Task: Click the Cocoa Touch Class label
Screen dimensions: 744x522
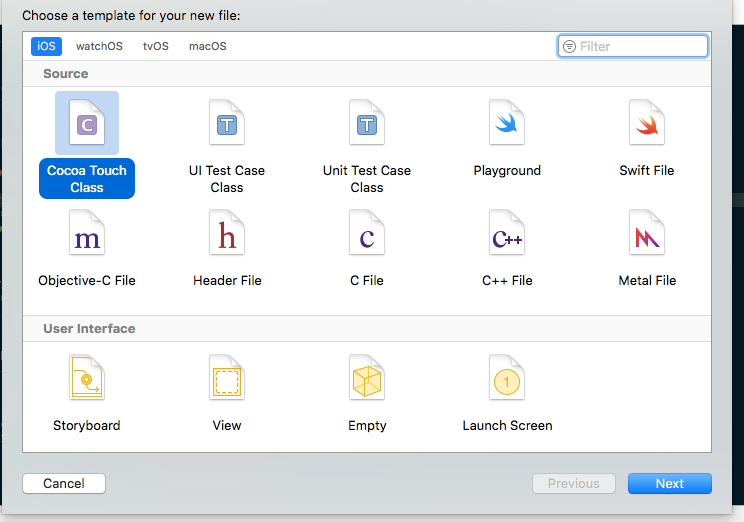Action: coord(87,179)
